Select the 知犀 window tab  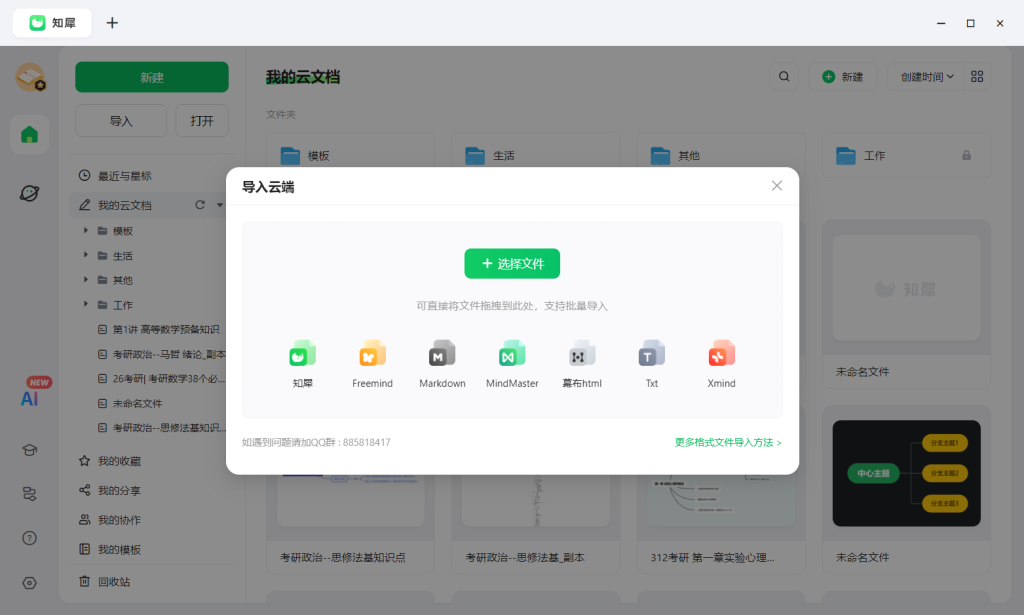tap(52, 23)
